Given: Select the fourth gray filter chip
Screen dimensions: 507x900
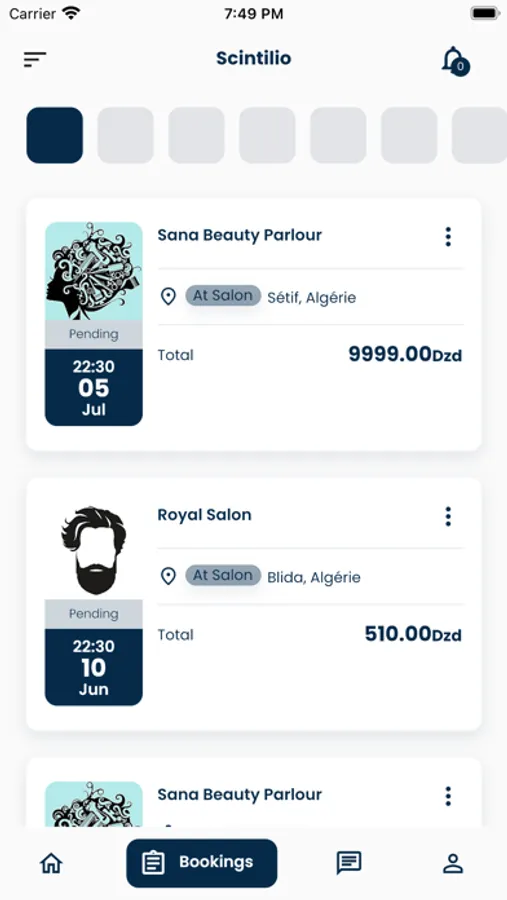Looking at the screenshot, I should click(x=338, y=135).
